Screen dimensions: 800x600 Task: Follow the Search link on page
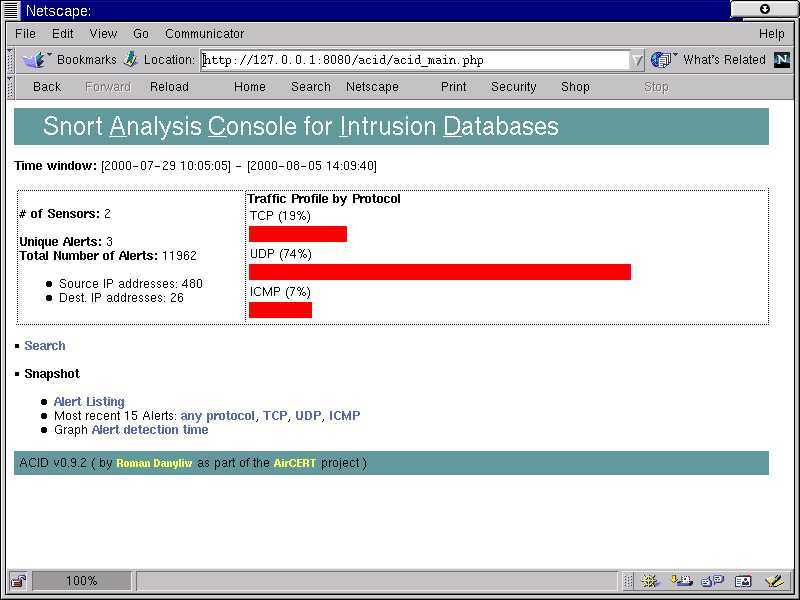point(45,345)
